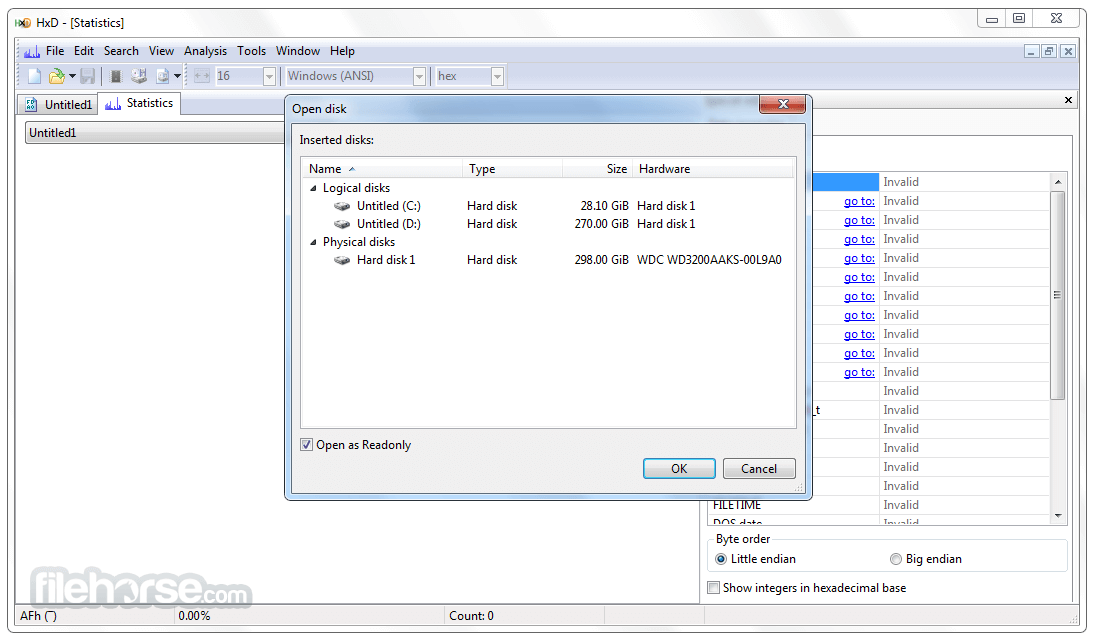Select the Hard disk 1 drive icon
Image resolution: width=1093 pixels, height=639 pixels.
coord(341,259)
